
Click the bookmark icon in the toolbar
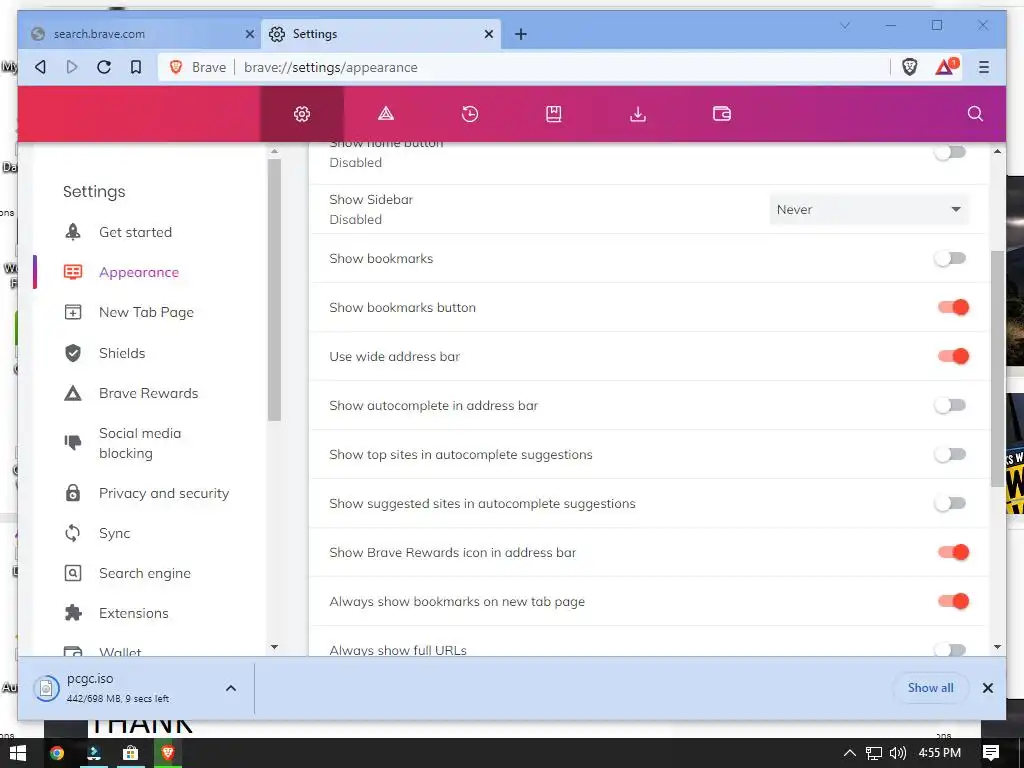click(x=136, y=67)
